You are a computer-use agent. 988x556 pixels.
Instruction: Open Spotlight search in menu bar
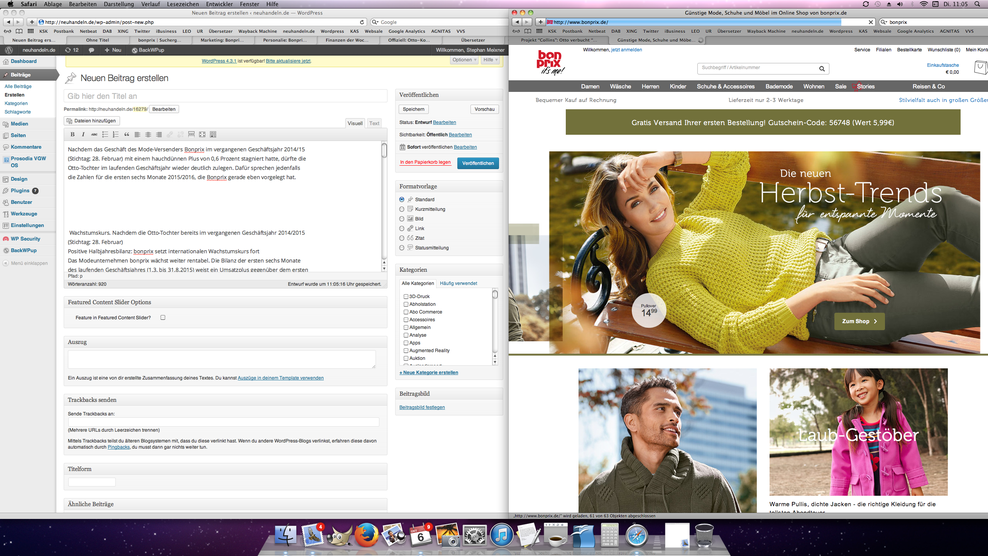pos(977,4)
